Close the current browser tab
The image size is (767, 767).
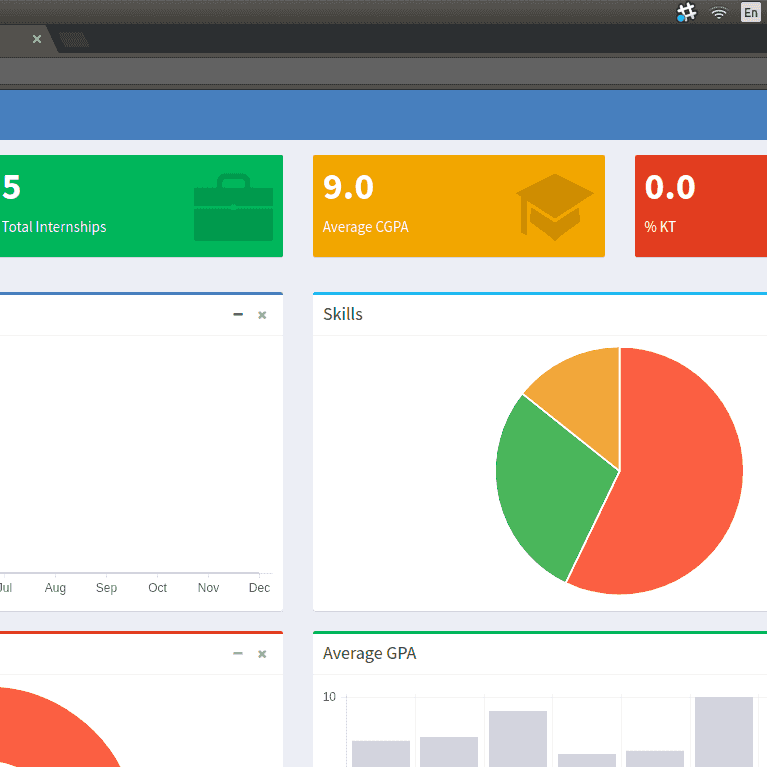(x=37, y=39)
